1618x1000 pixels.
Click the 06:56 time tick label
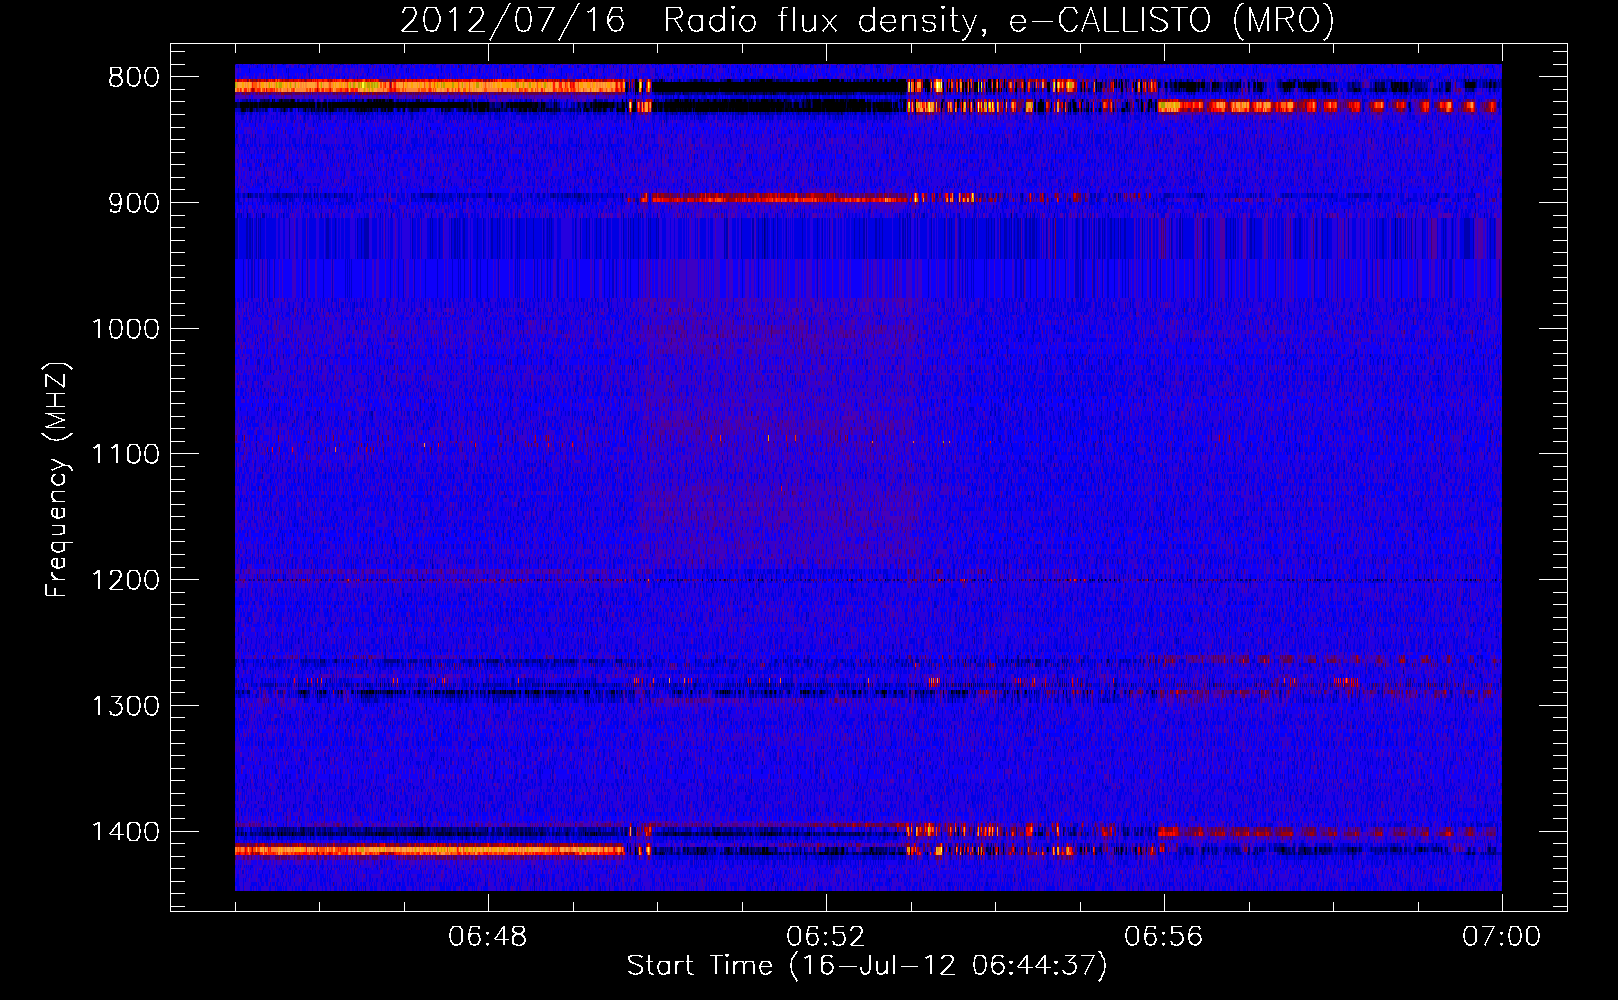[1164, 937]
